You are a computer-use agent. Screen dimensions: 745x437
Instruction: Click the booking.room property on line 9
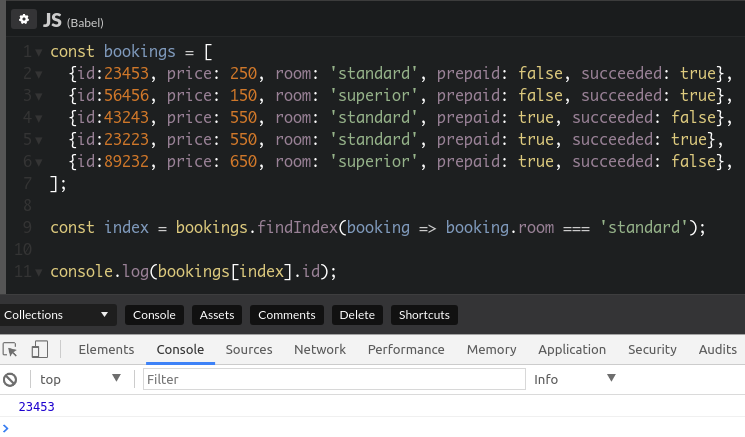pos(500,228)
